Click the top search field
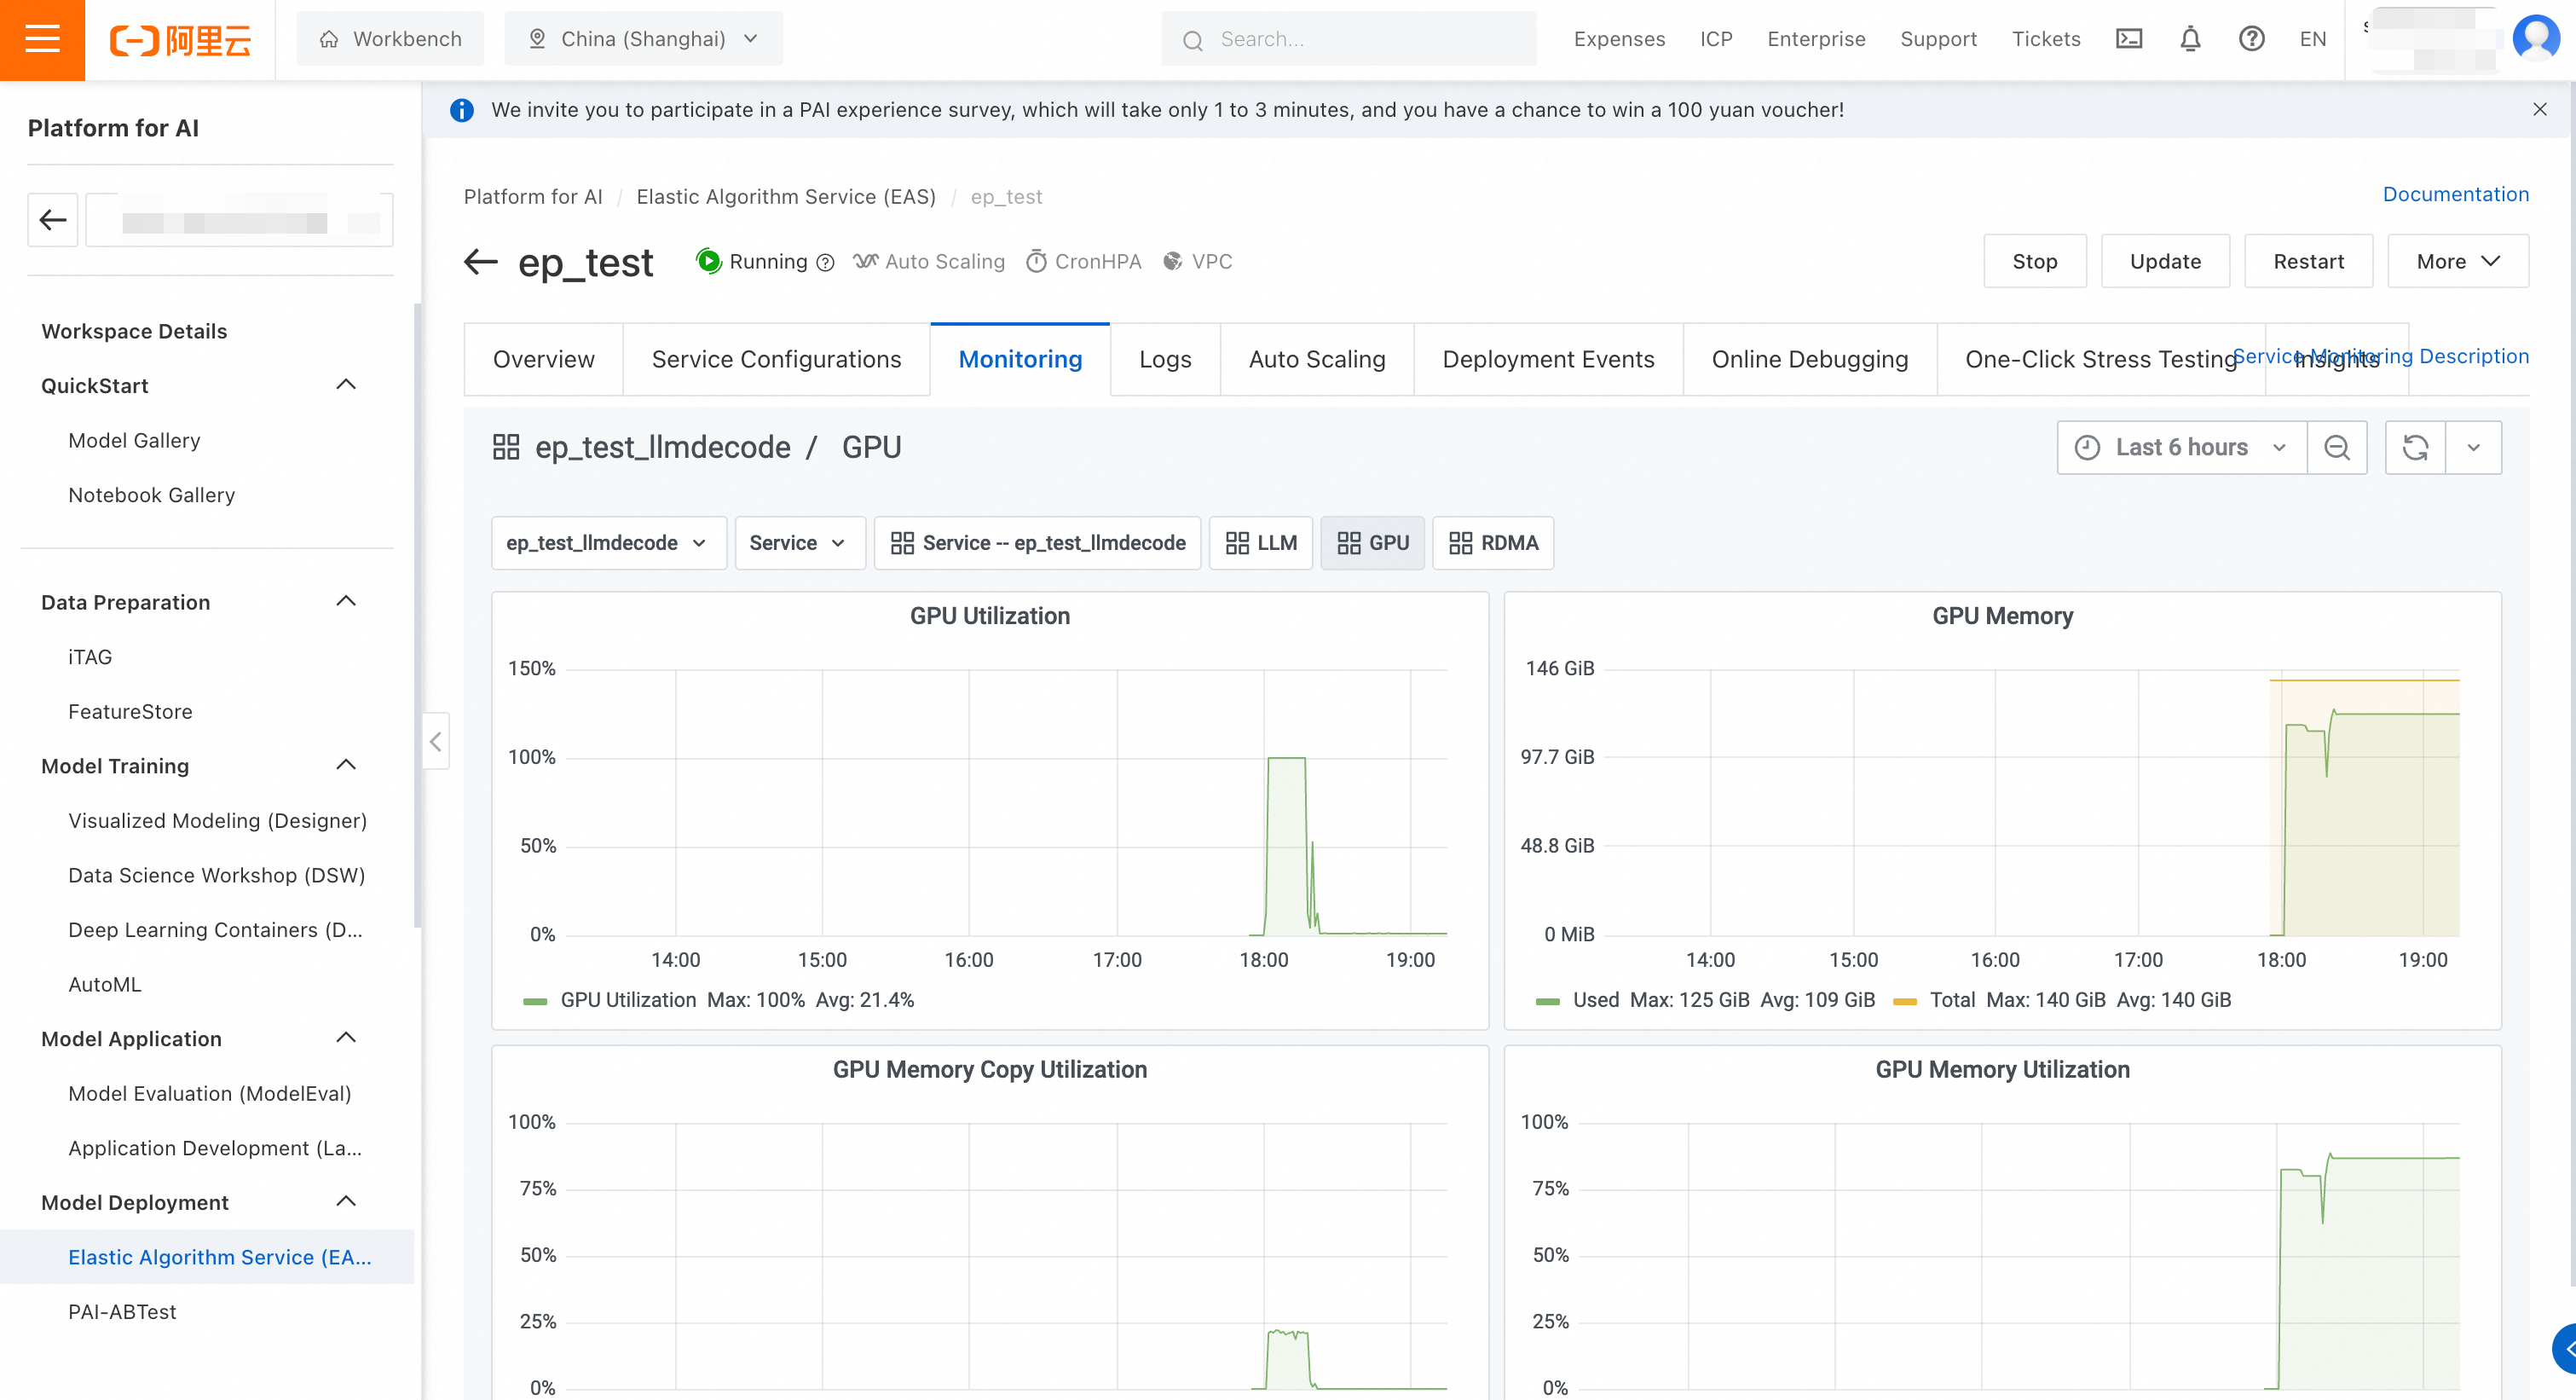Image resolution: width=2576 pixels, height=1400 pixels. (1360, 39)
